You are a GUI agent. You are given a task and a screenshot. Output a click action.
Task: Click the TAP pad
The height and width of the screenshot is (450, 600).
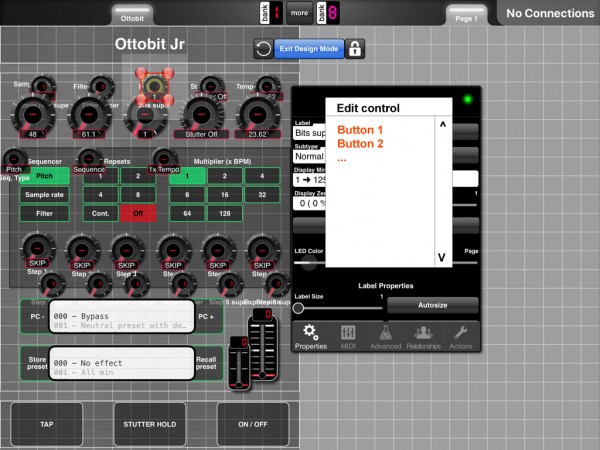point(47,424)
